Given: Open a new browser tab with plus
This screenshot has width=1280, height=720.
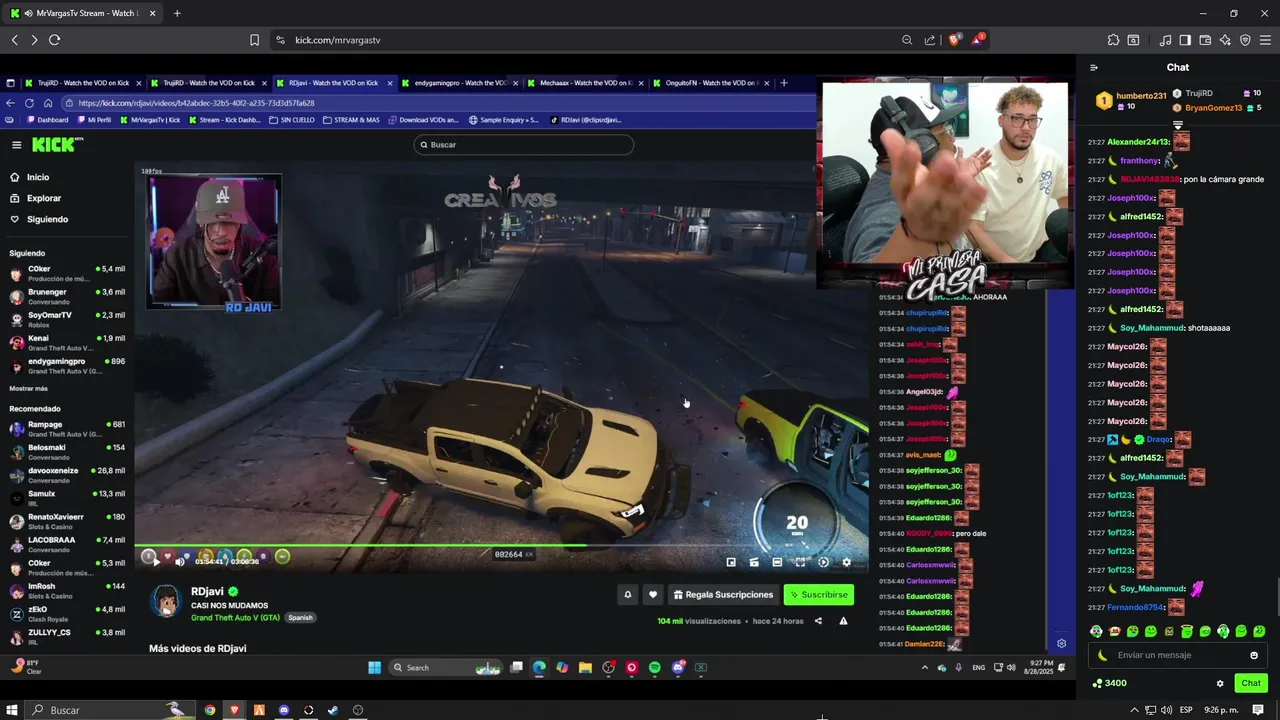Looking at the screenshot, I should [x=177, y=13].
